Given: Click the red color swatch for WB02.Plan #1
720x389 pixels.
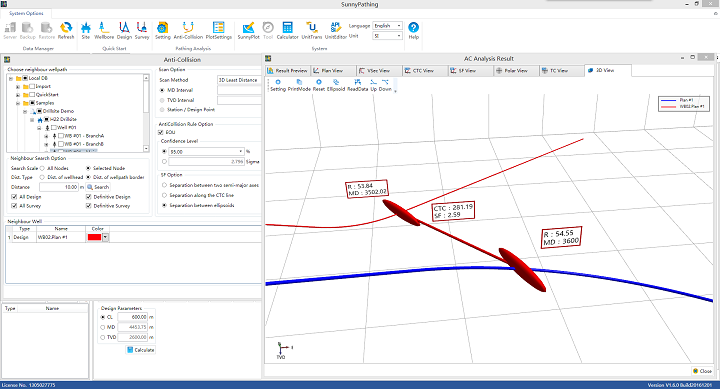Looking at the screenshot, I should tap(94, 237).
